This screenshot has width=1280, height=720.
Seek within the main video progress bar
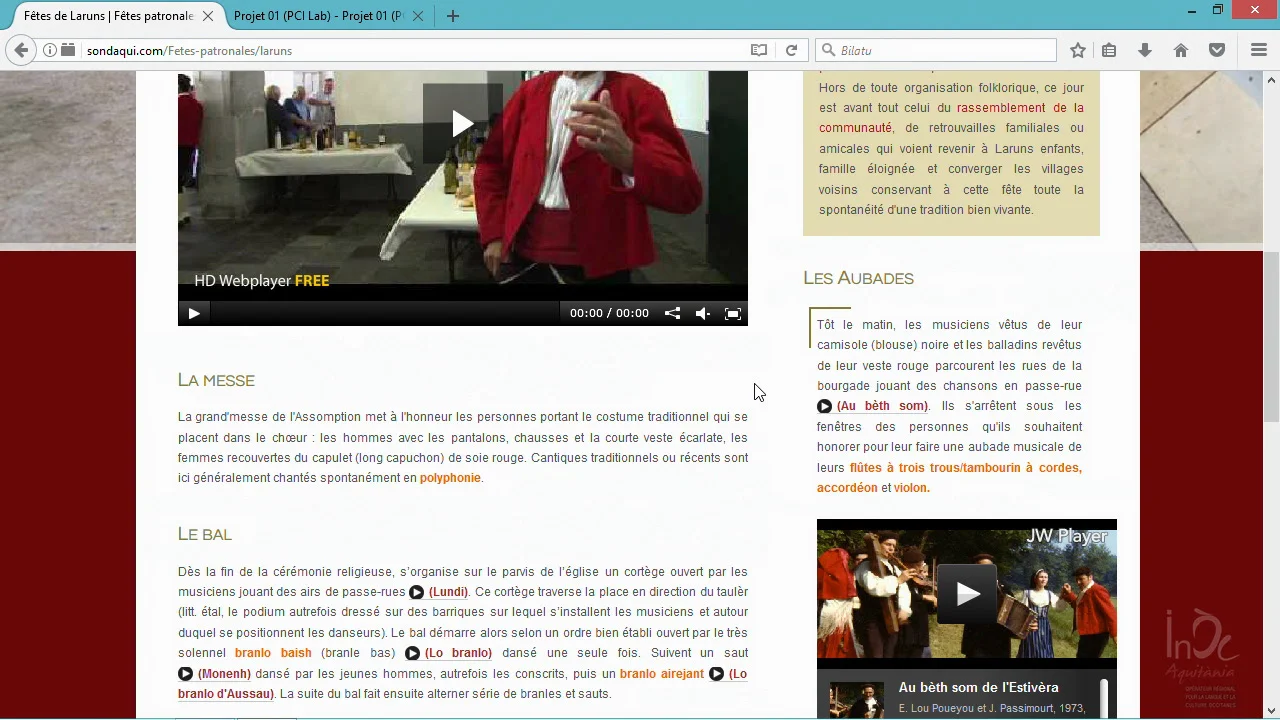[x=385, y=313]
